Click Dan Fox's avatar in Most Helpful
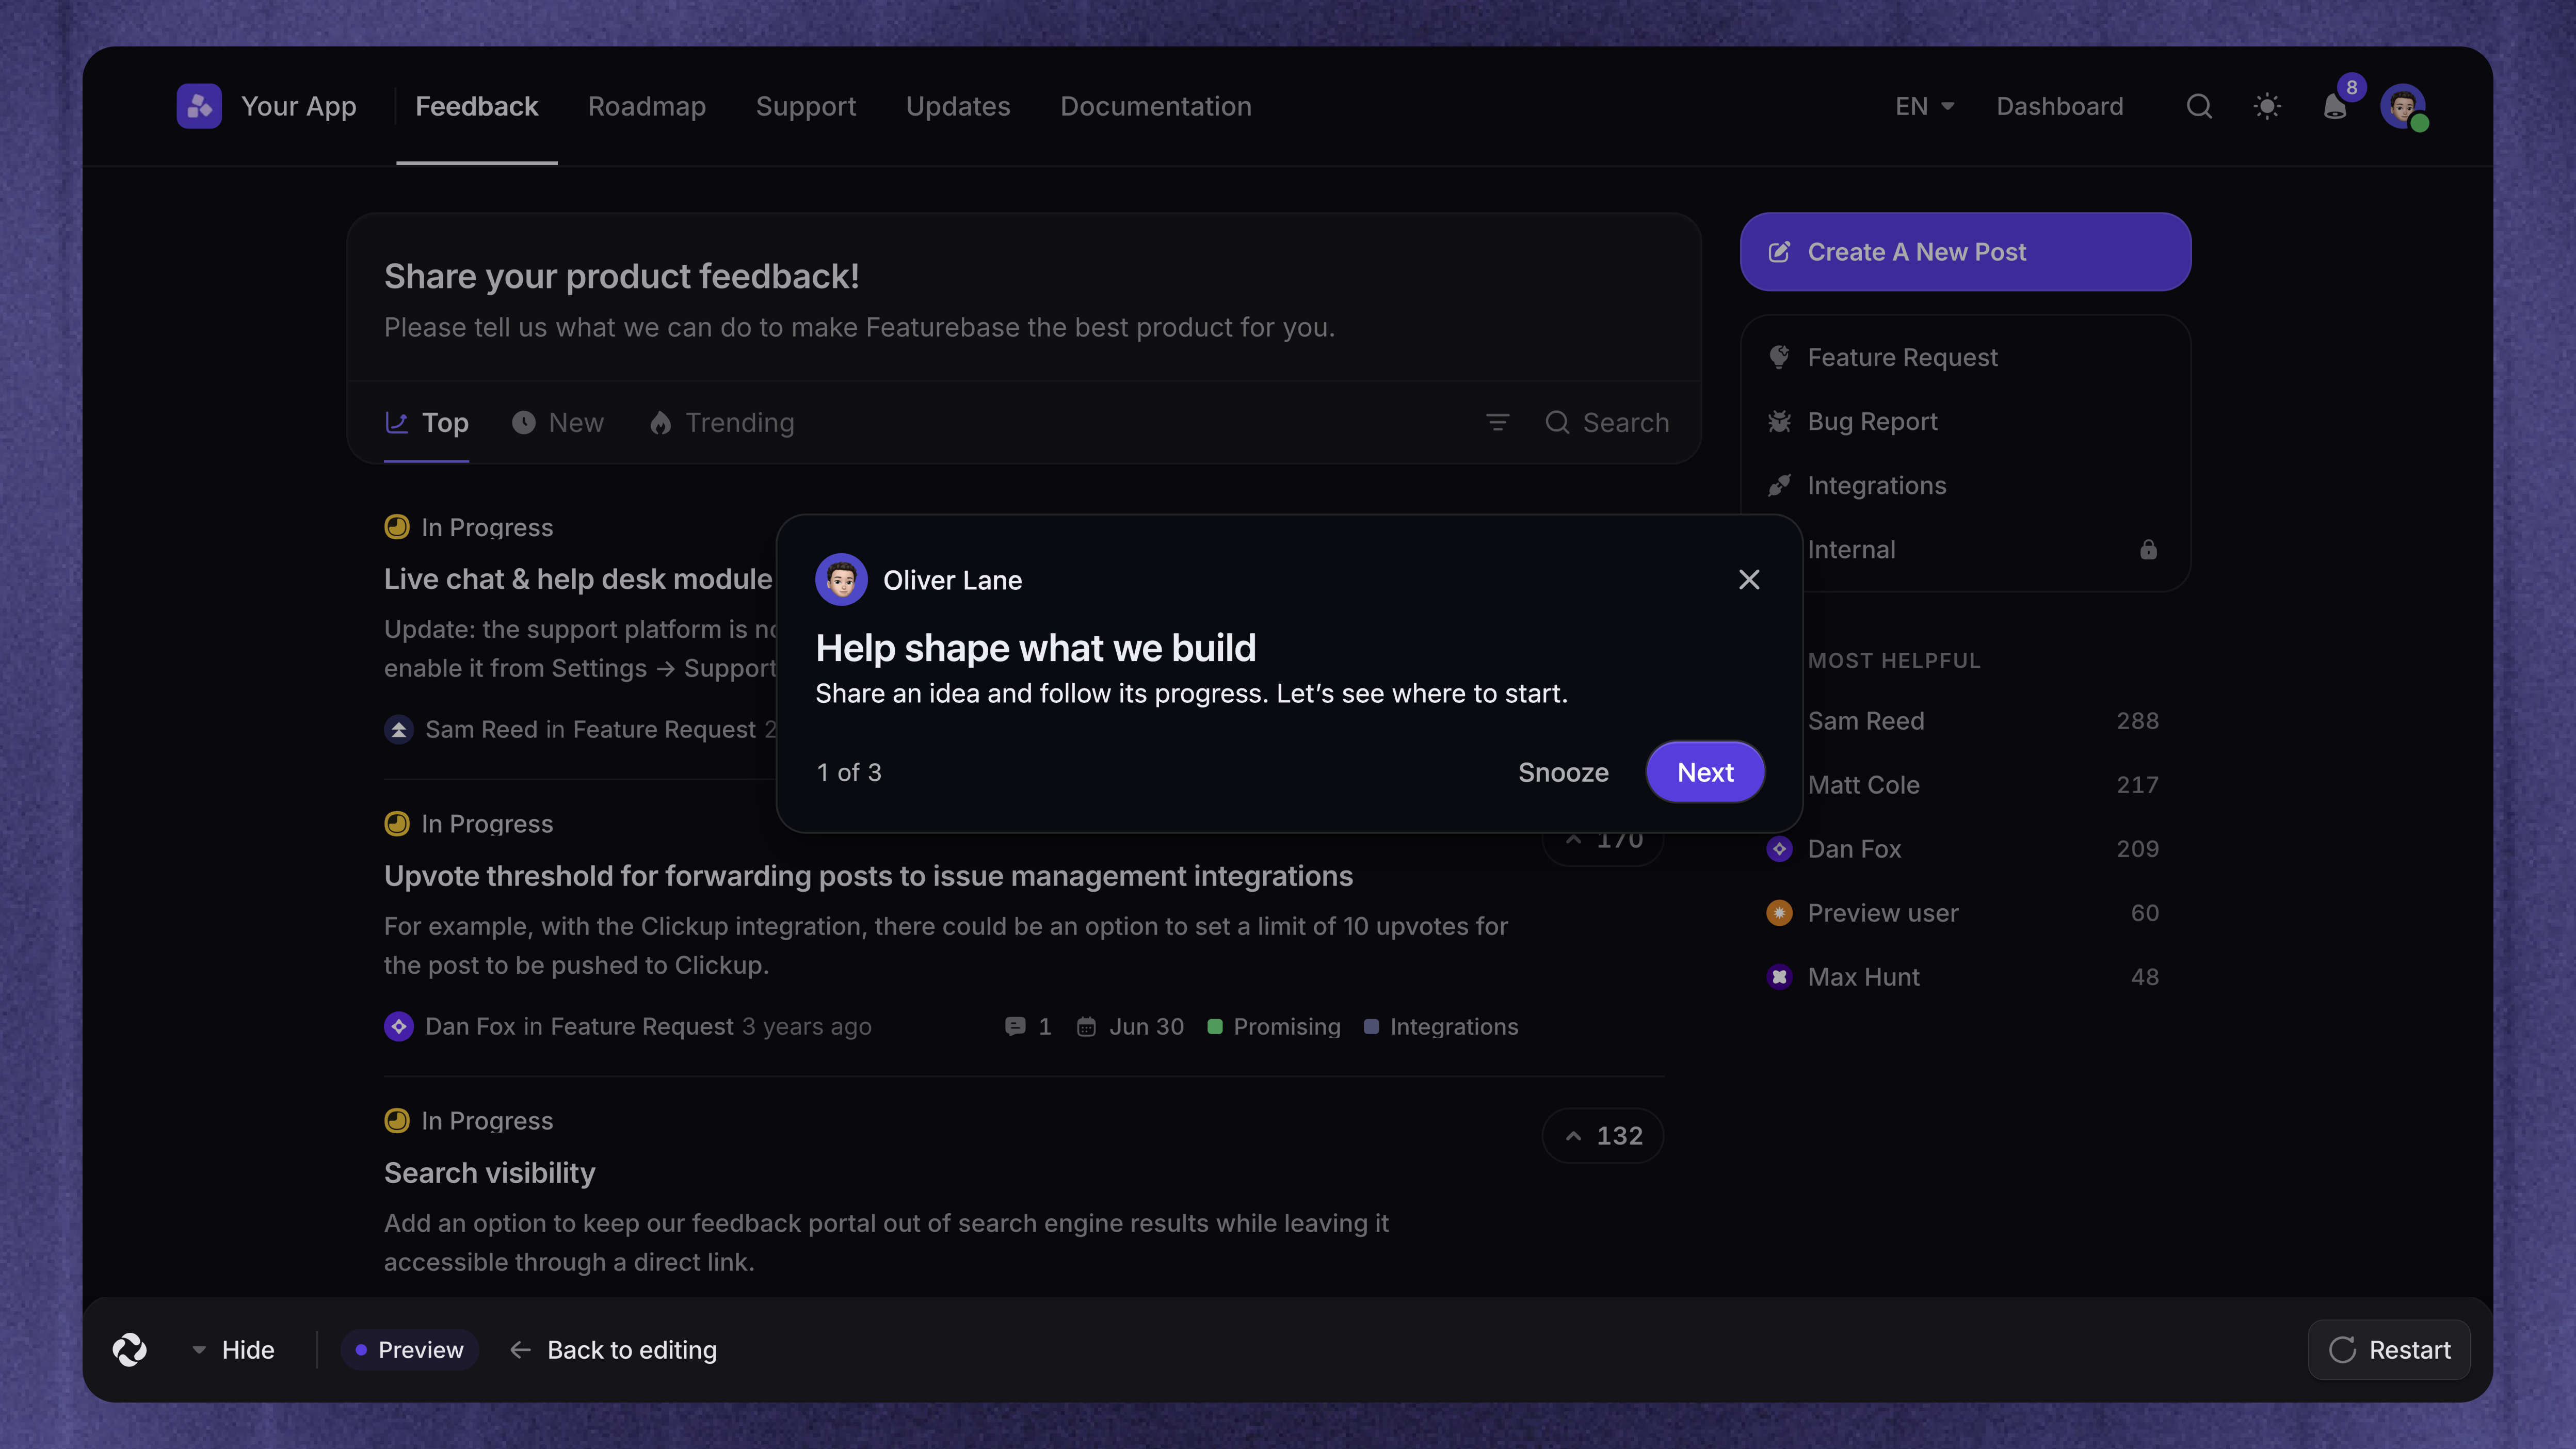2576x1449 pixels. click(x=1779, y=848)
